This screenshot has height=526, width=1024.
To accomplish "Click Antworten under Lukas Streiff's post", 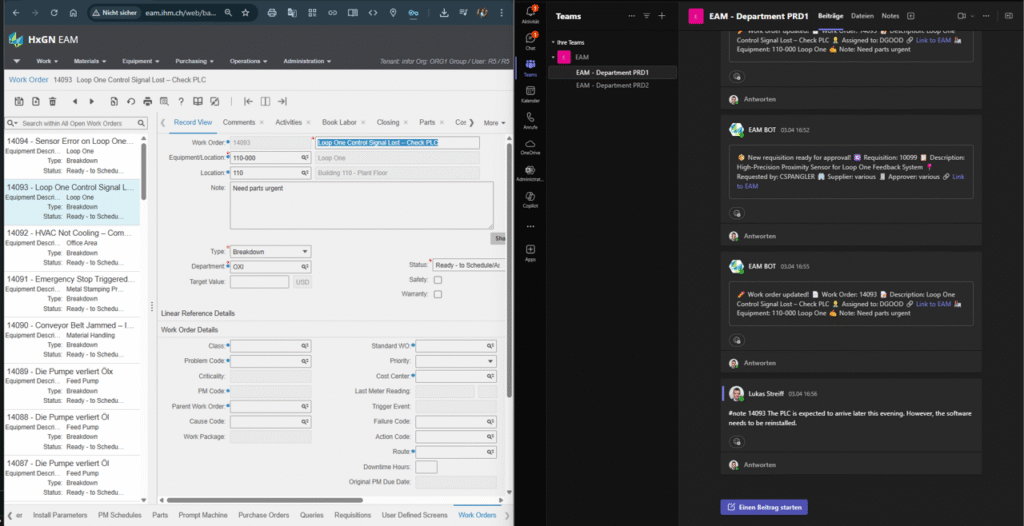I will point(760,465).
